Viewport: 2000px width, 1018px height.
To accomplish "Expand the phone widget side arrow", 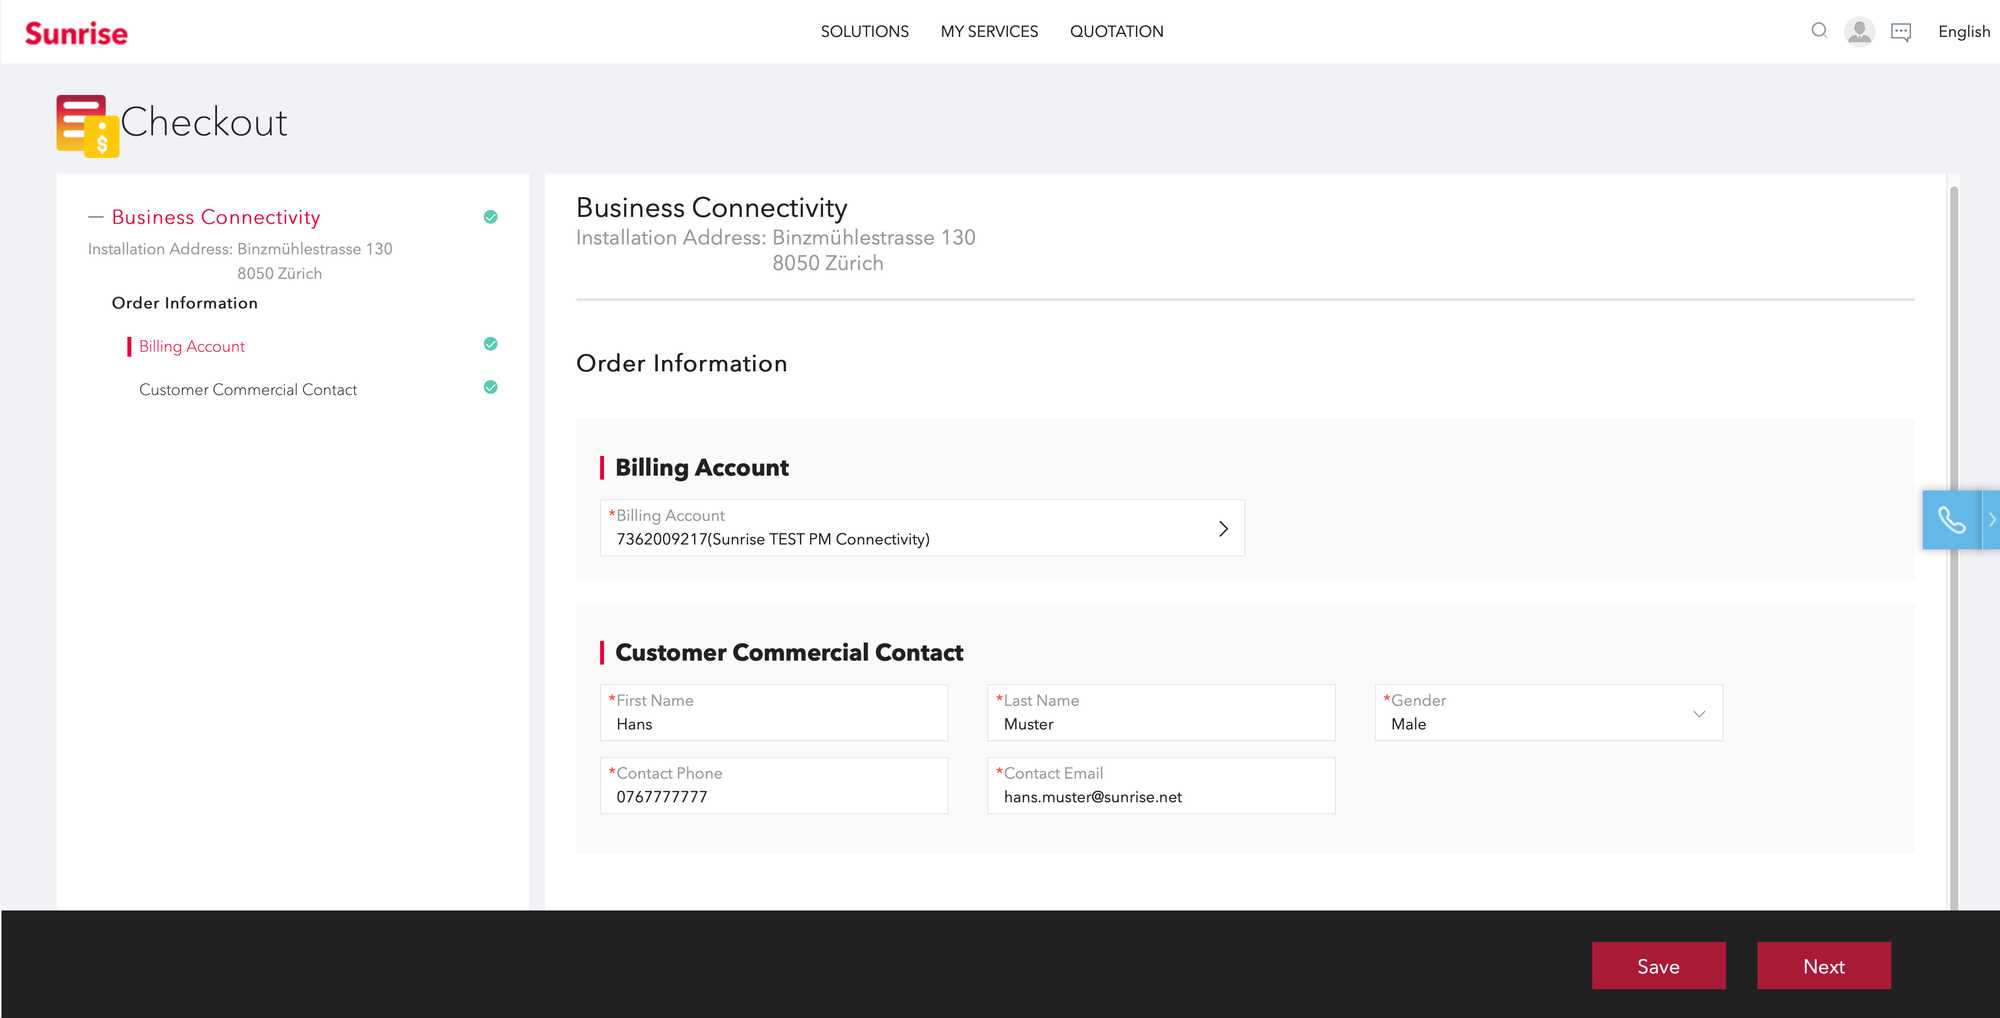I will tap(1991, 520).
